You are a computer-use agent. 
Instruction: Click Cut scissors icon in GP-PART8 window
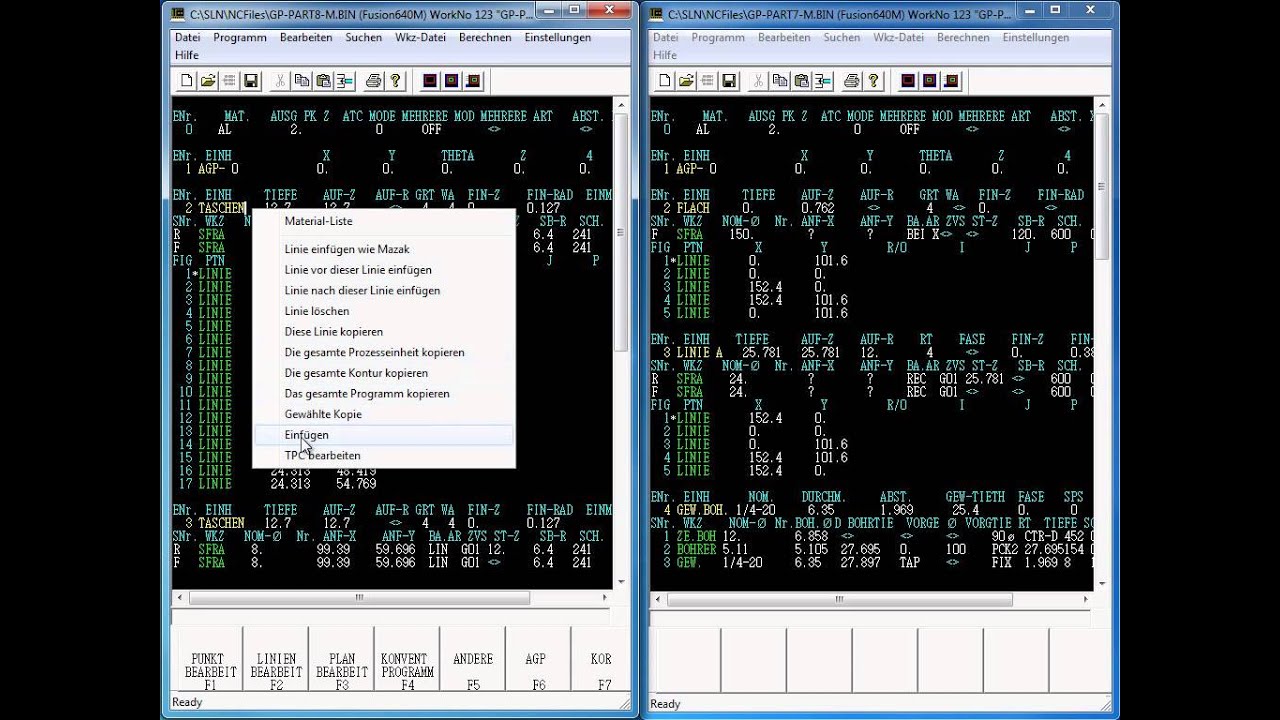[x=281, y=81]
